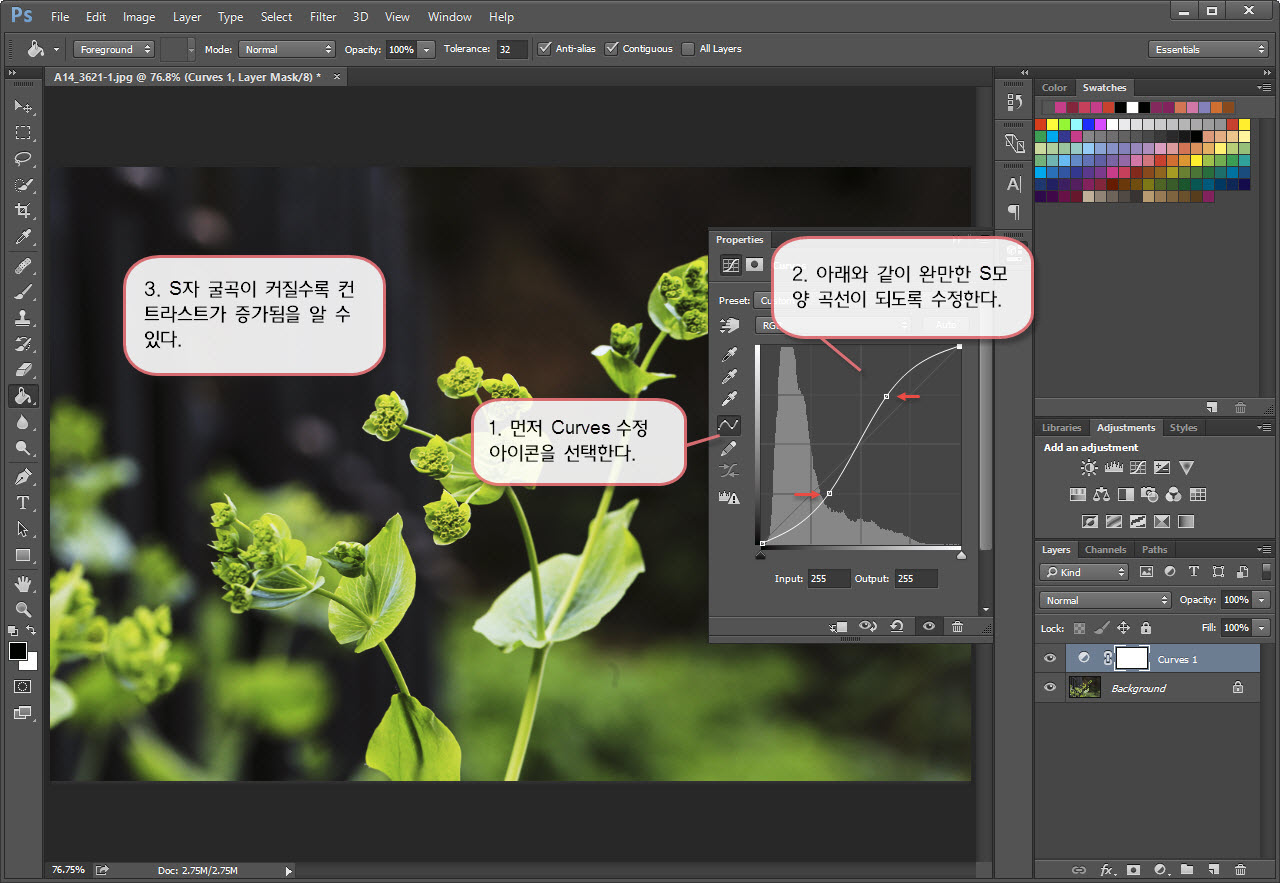Select the Move tool
The width and height of the screenshot is (1280, 883).
point(22,106)
